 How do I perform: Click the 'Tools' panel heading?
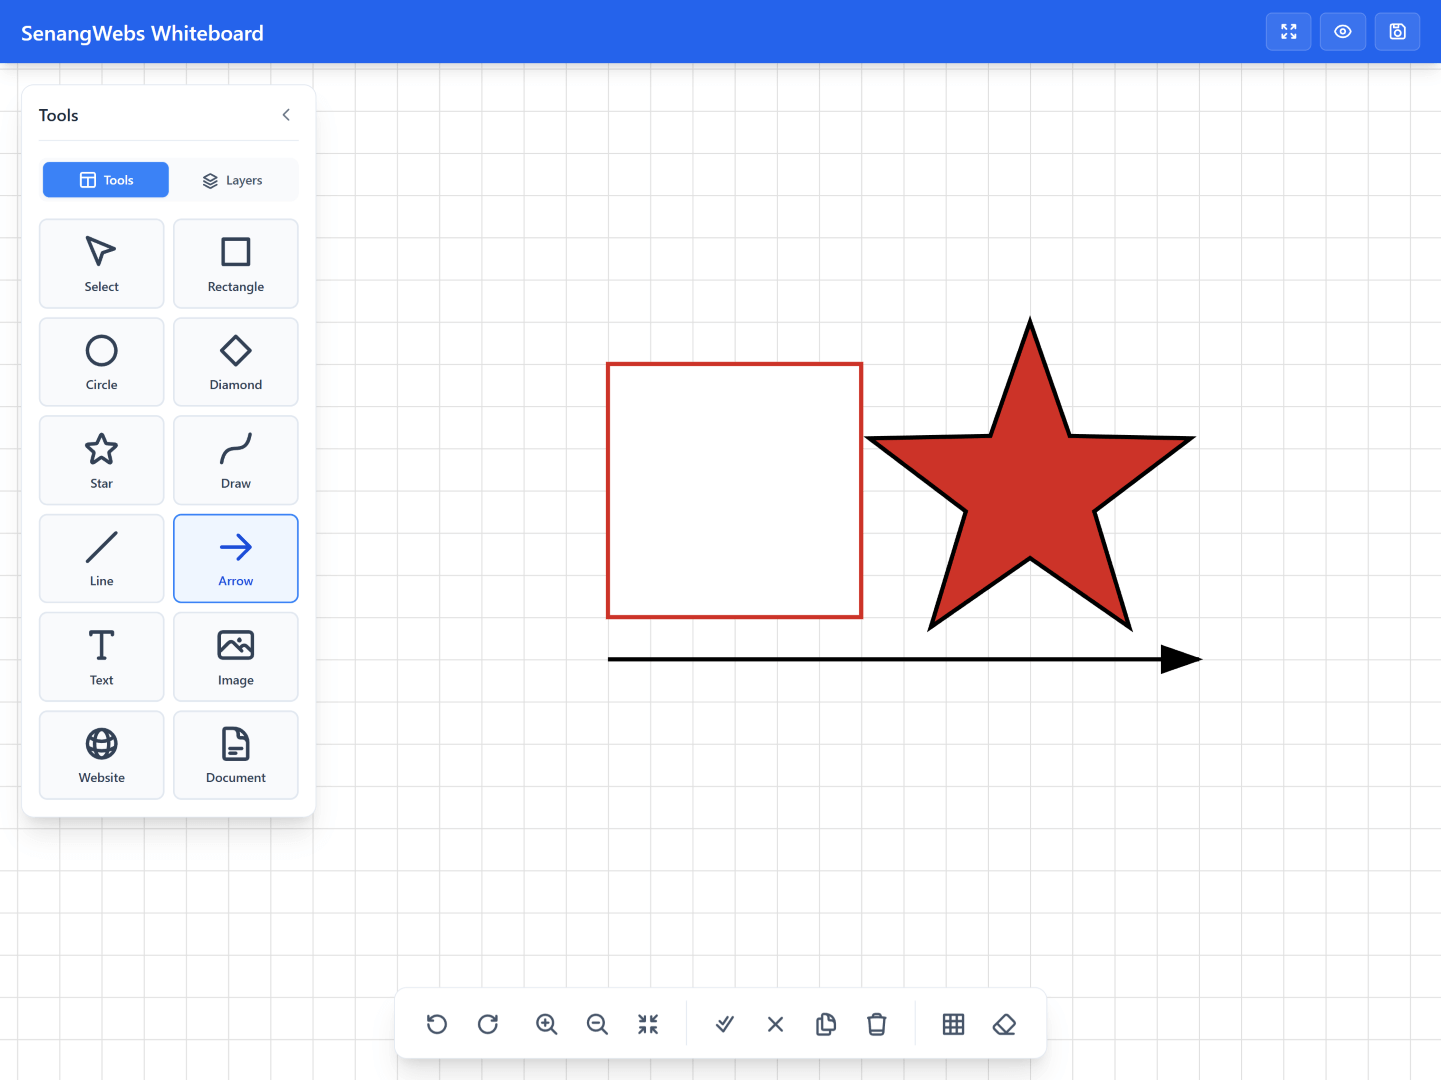(x=59, y=115)
